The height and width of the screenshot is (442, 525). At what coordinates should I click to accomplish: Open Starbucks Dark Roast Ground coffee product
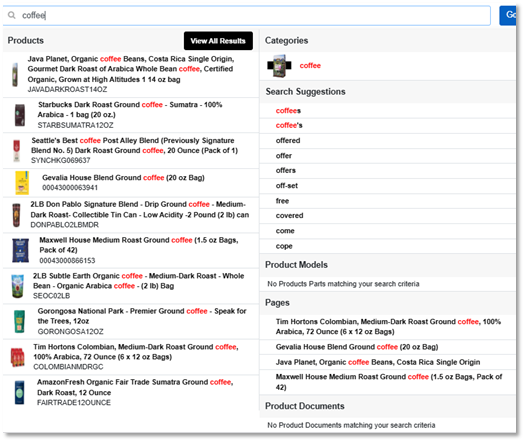130,109
